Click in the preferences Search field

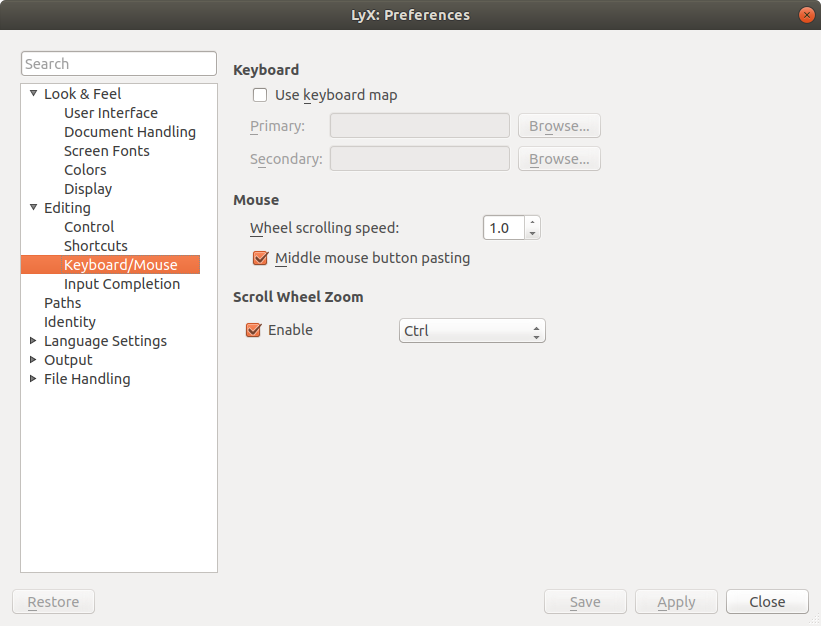118,64
